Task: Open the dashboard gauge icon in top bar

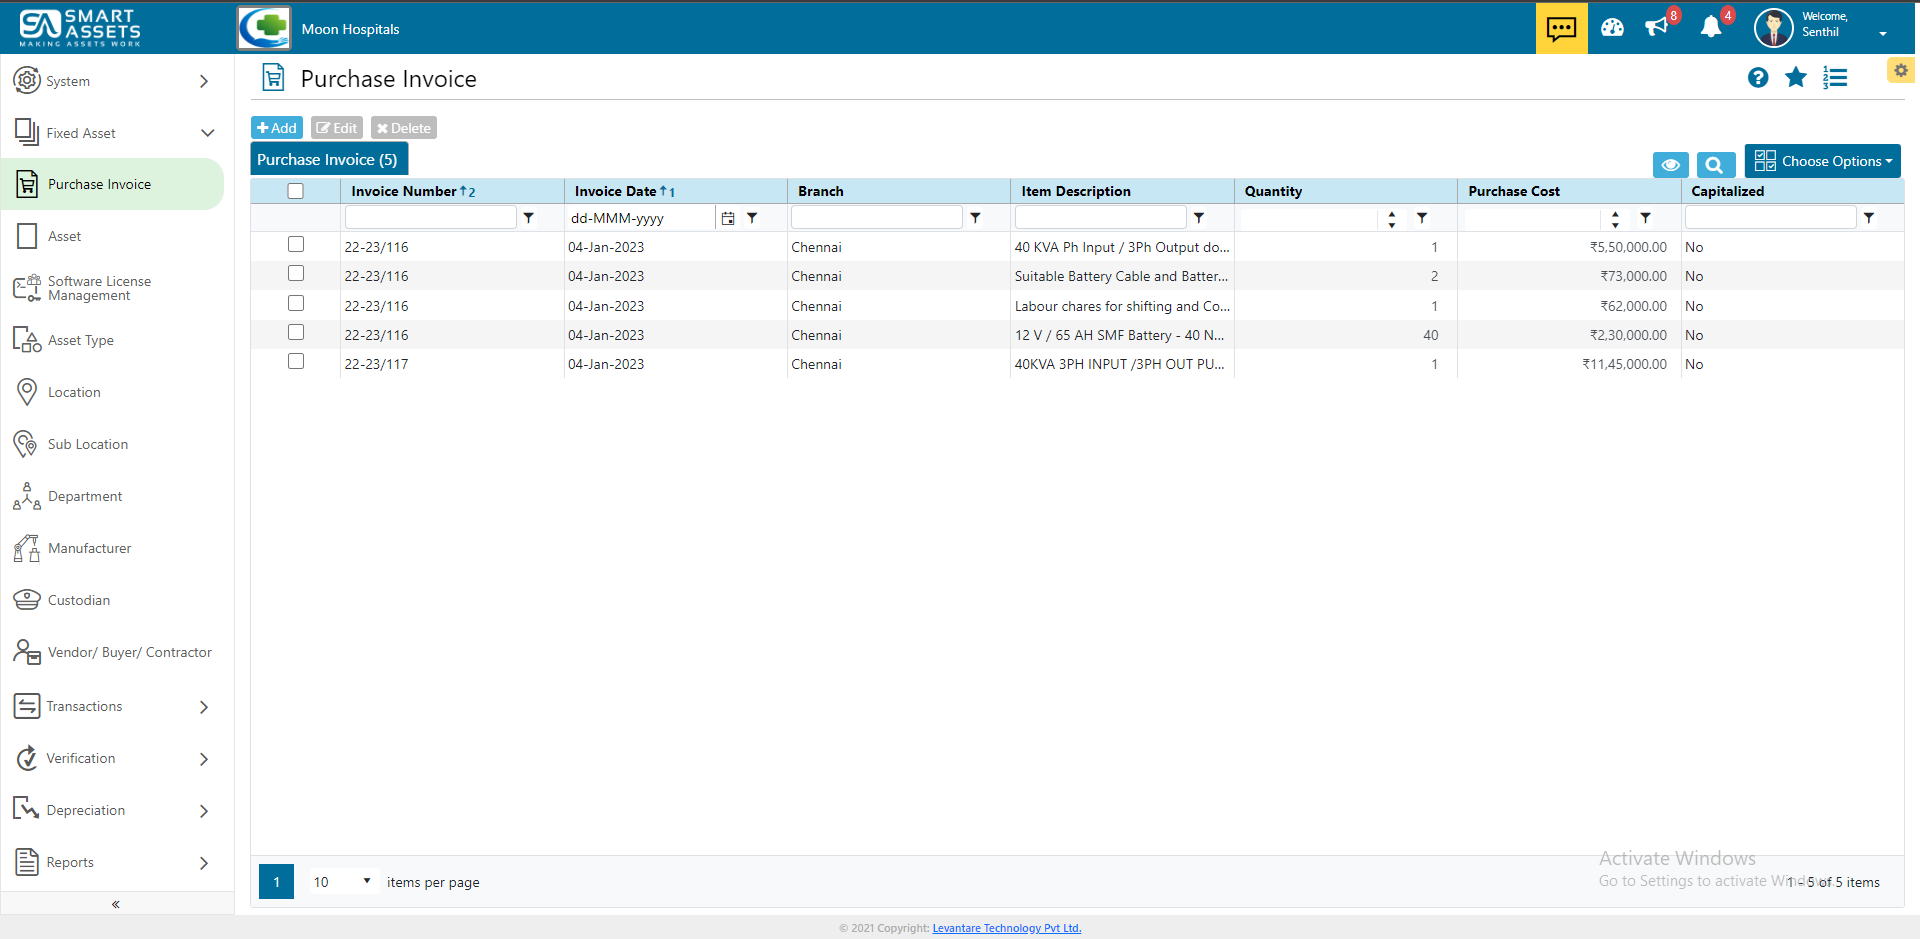Action: pos(1612,28)
